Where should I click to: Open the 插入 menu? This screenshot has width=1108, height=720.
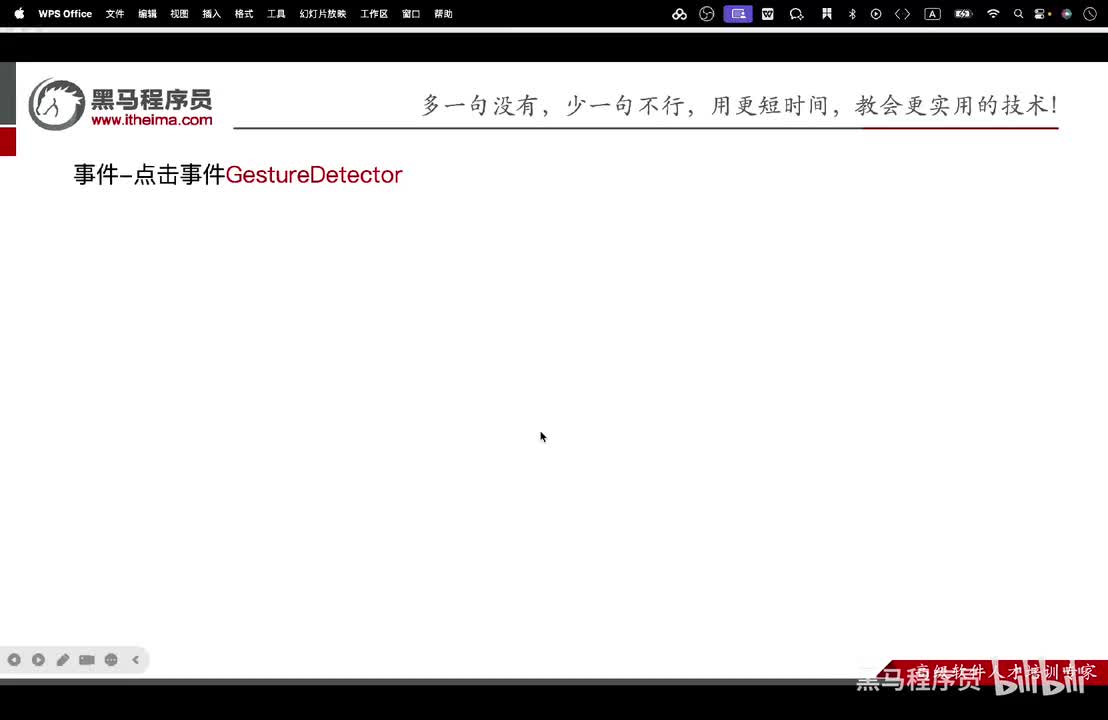click(211, 13)
